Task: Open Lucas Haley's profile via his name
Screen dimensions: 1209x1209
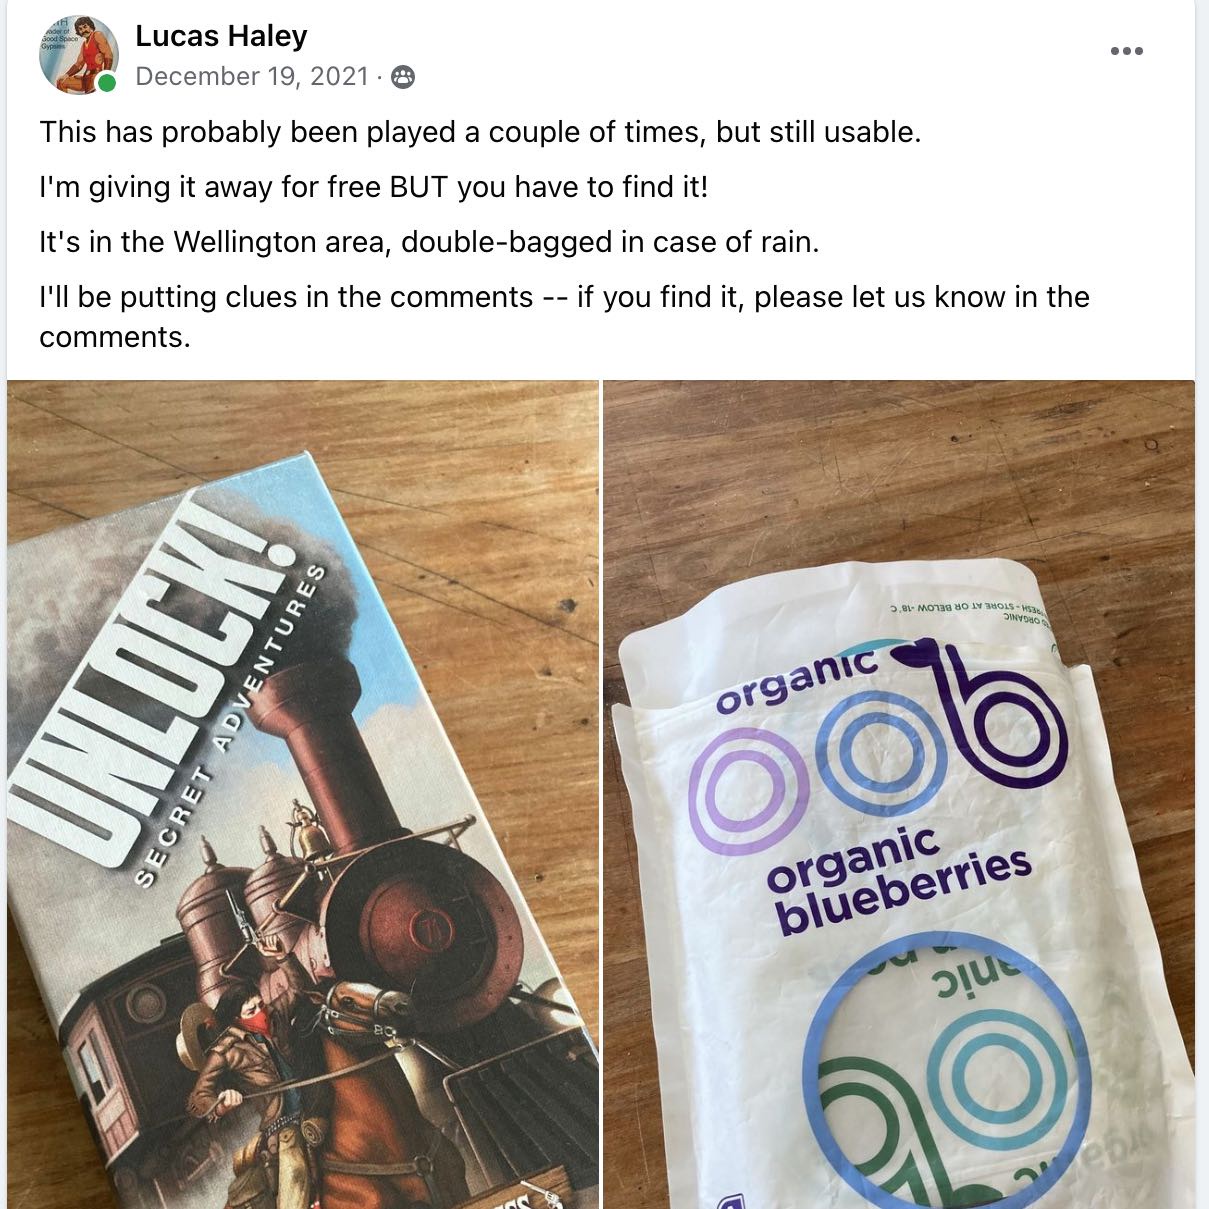Action: (221, 36)
